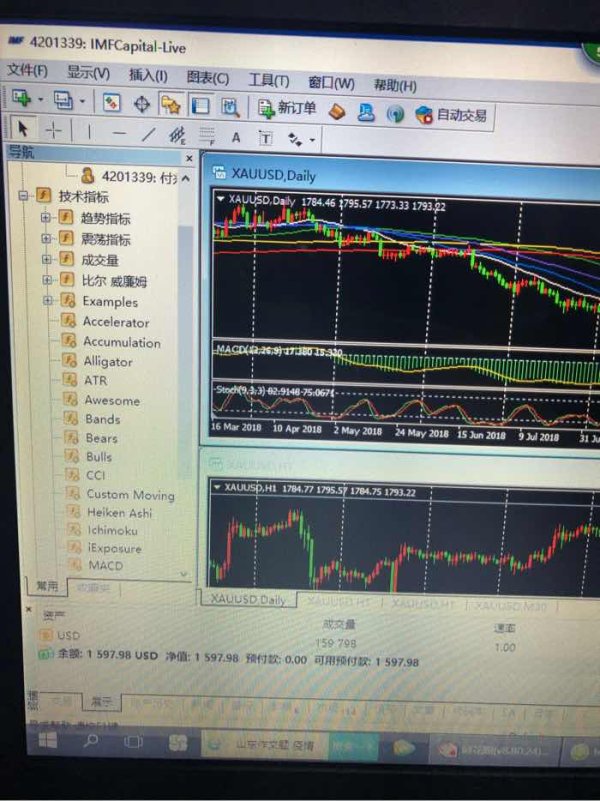
Task: Toggle the 自动交易 (AutoTrading) button
Action: 450,115
